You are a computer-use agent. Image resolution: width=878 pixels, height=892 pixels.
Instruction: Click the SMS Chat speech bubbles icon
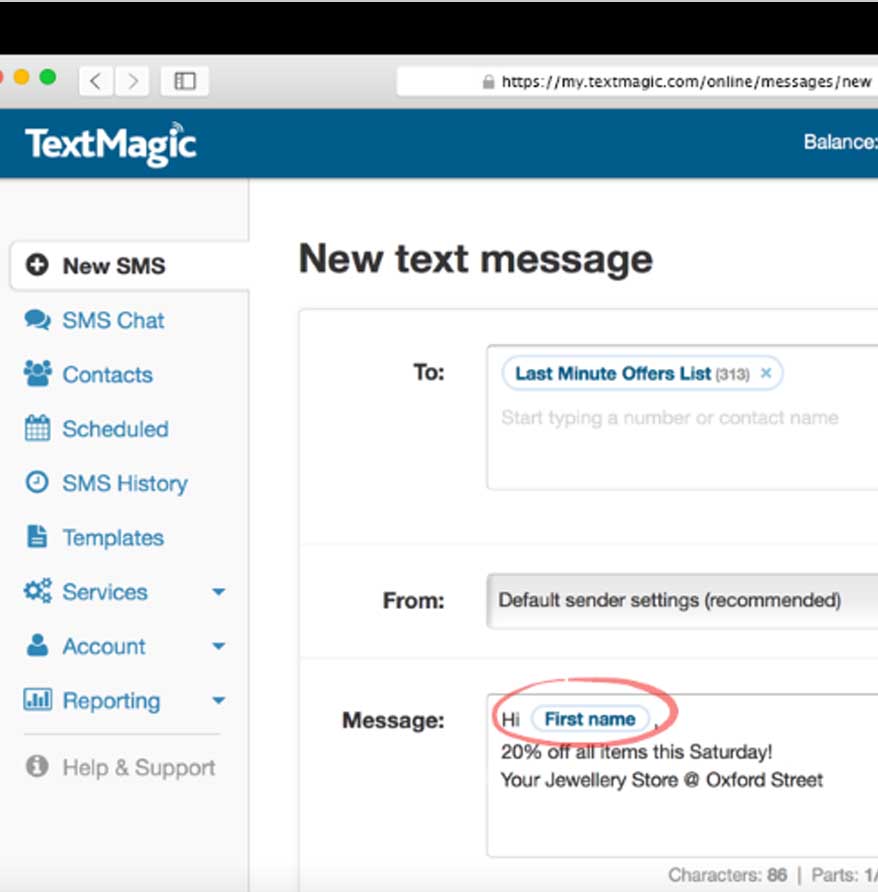(37, 320)
